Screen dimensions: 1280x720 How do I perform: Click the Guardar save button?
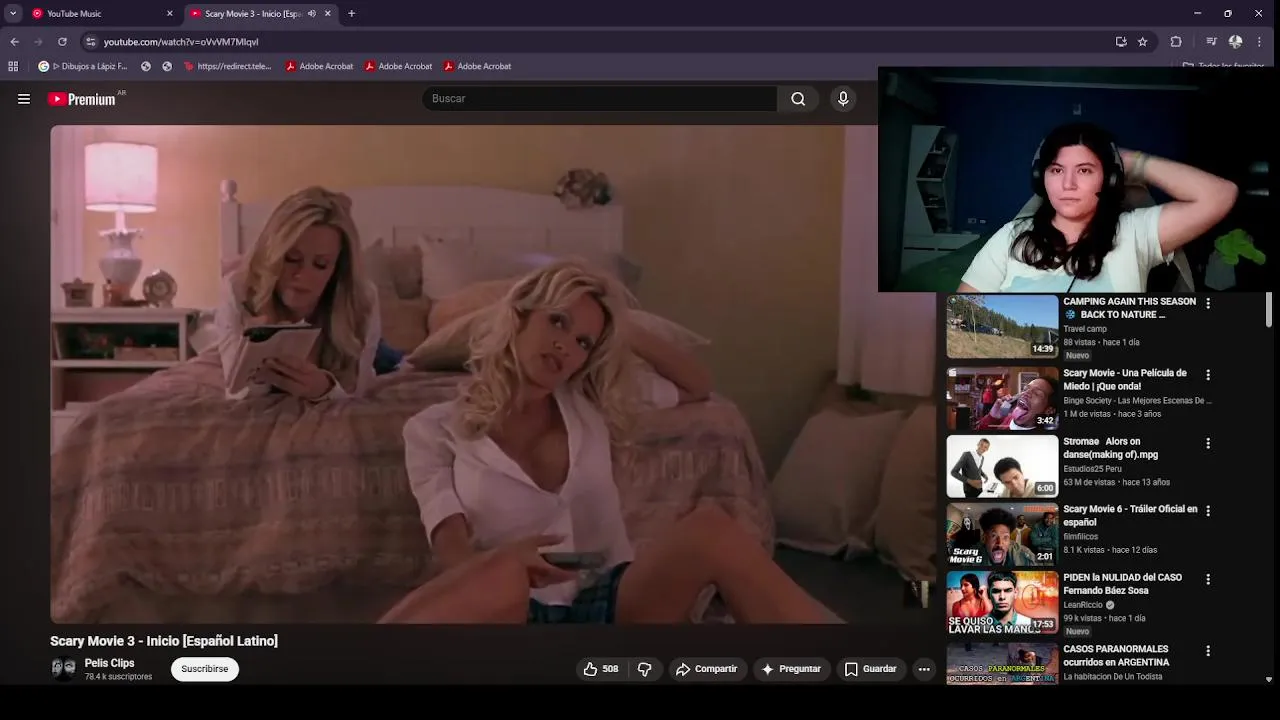(870, 669)
